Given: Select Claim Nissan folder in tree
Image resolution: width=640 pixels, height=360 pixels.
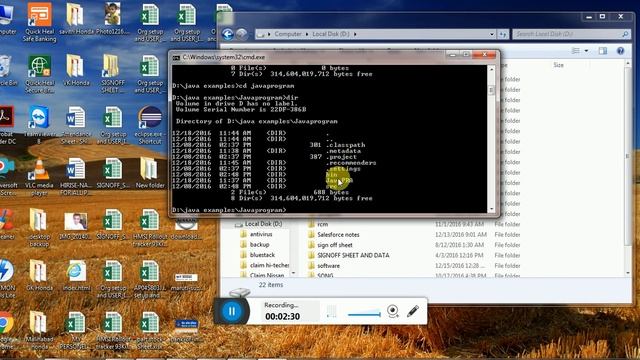Looking at the screenshot, I should (267, 275).
